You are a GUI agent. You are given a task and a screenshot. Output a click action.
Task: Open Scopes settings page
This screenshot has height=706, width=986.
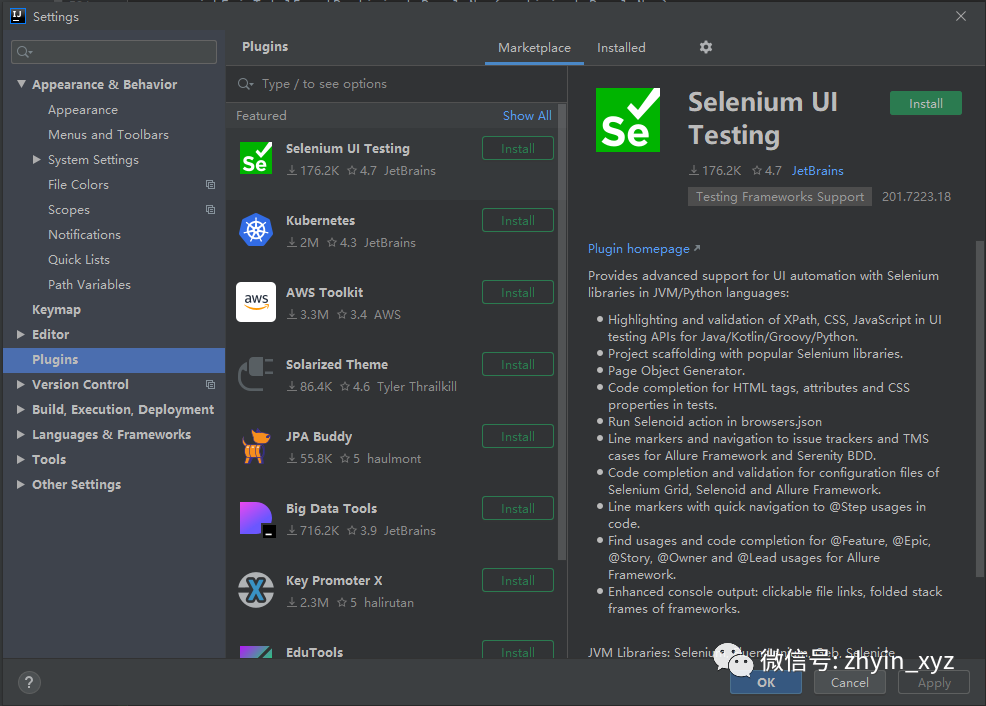69,209
